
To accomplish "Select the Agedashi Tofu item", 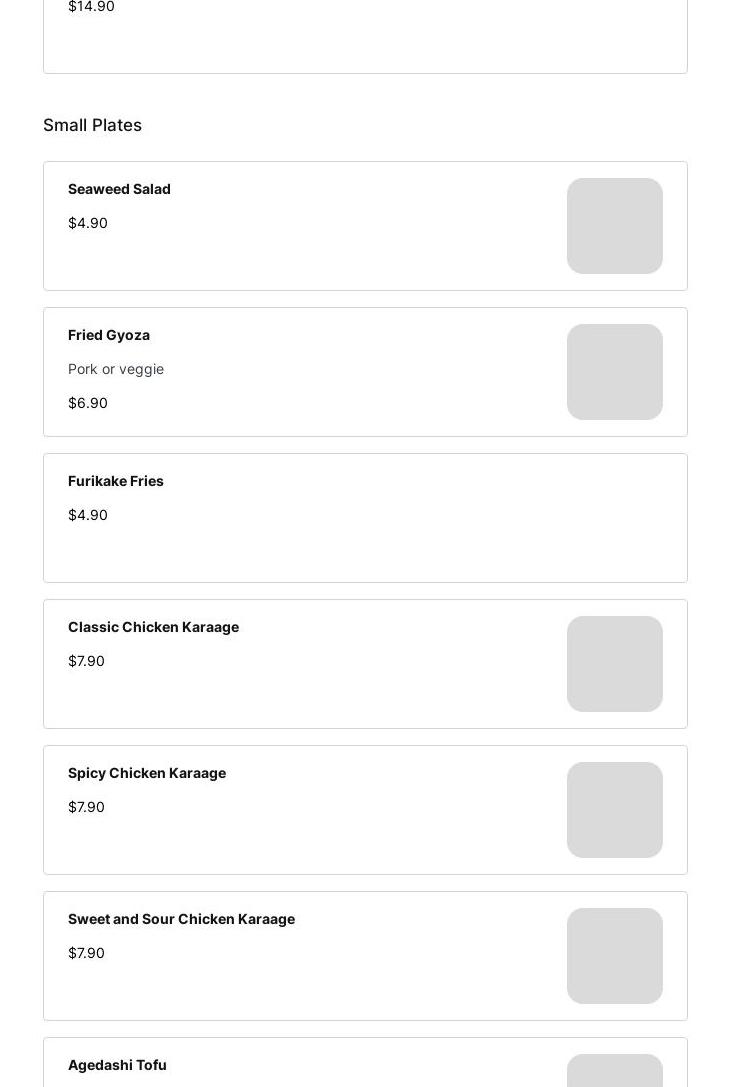I will [x=117, y=1065].
